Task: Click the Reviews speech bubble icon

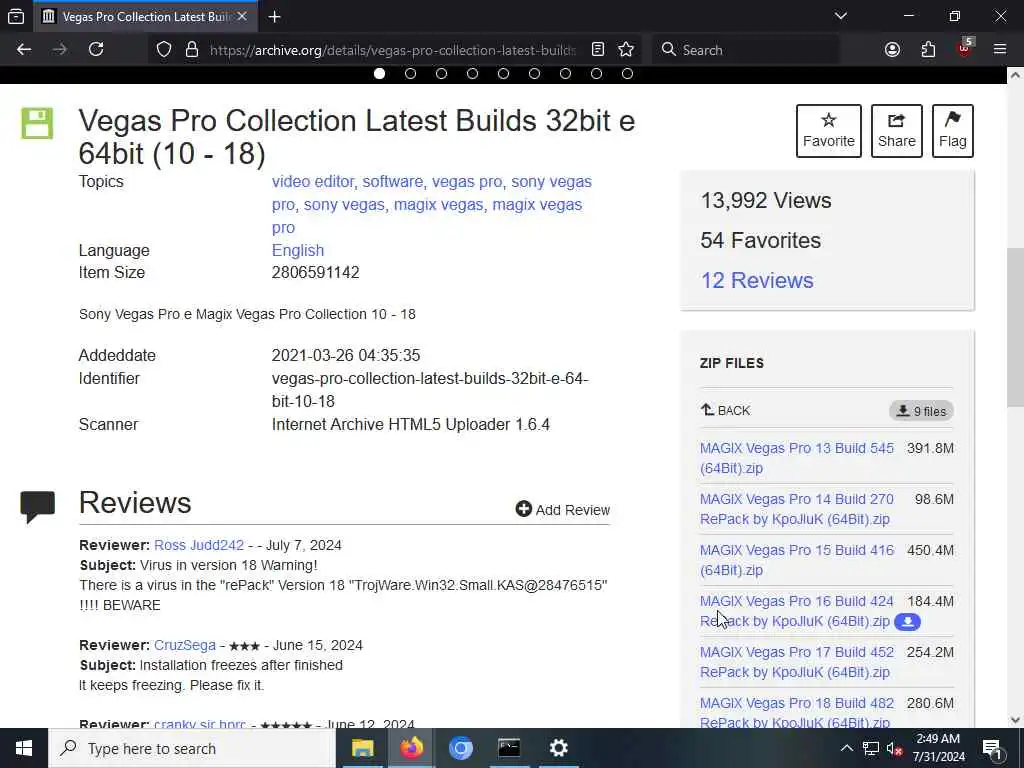Action: [x=37, y=506]
